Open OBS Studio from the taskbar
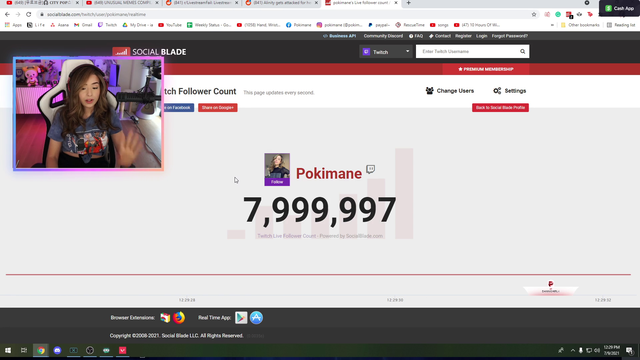The image size is (640, 360). [90, 350]
